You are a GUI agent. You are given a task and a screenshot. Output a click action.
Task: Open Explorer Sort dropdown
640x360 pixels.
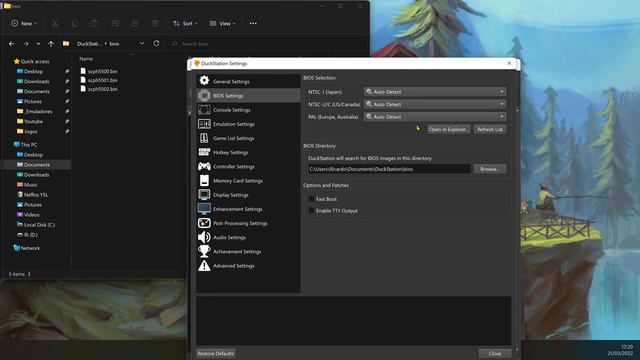(x=185, y=24)
